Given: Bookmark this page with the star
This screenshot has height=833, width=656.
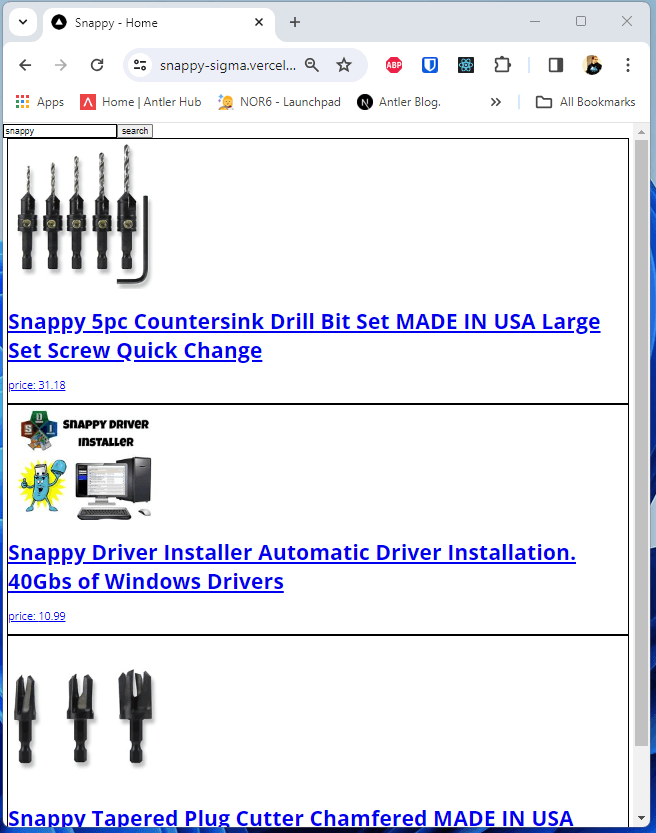Looking at the screenshot, I should 344,65.
